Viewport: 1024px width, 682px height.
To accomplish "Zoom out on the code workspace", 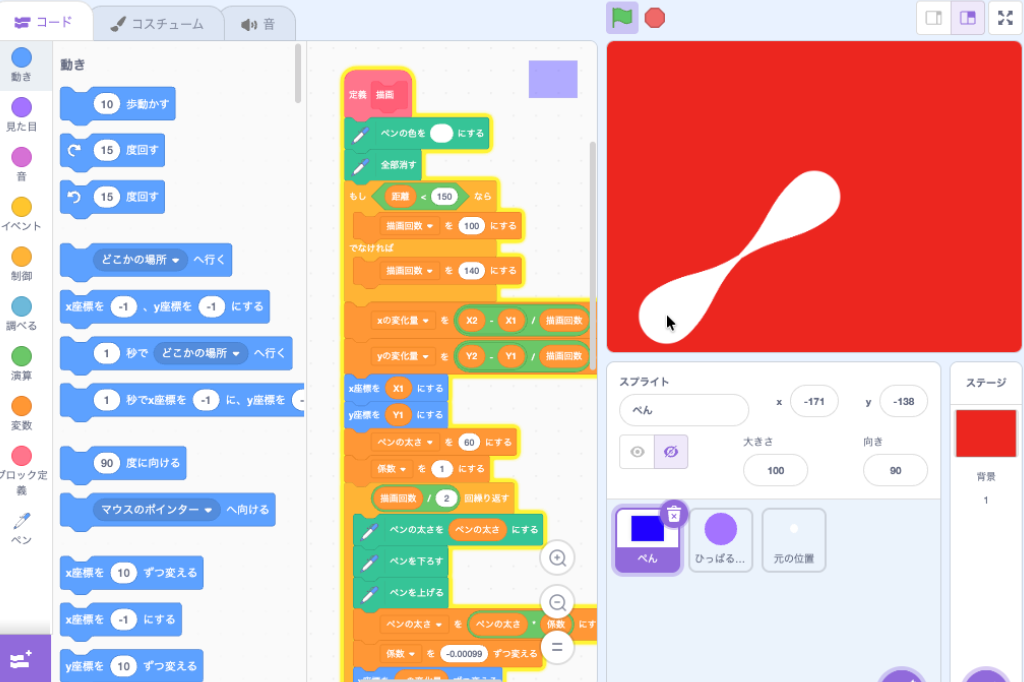I will pyautogui.click(x=558, y=603).
